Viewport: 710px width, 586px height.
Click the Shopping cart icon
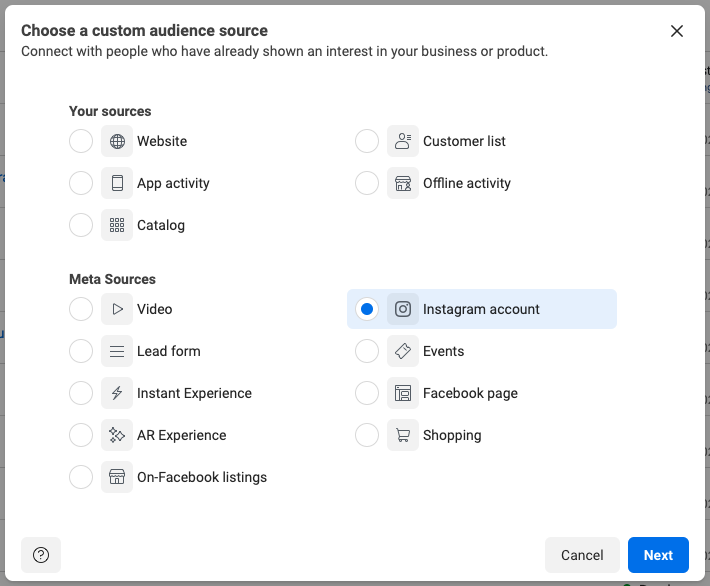403,435
